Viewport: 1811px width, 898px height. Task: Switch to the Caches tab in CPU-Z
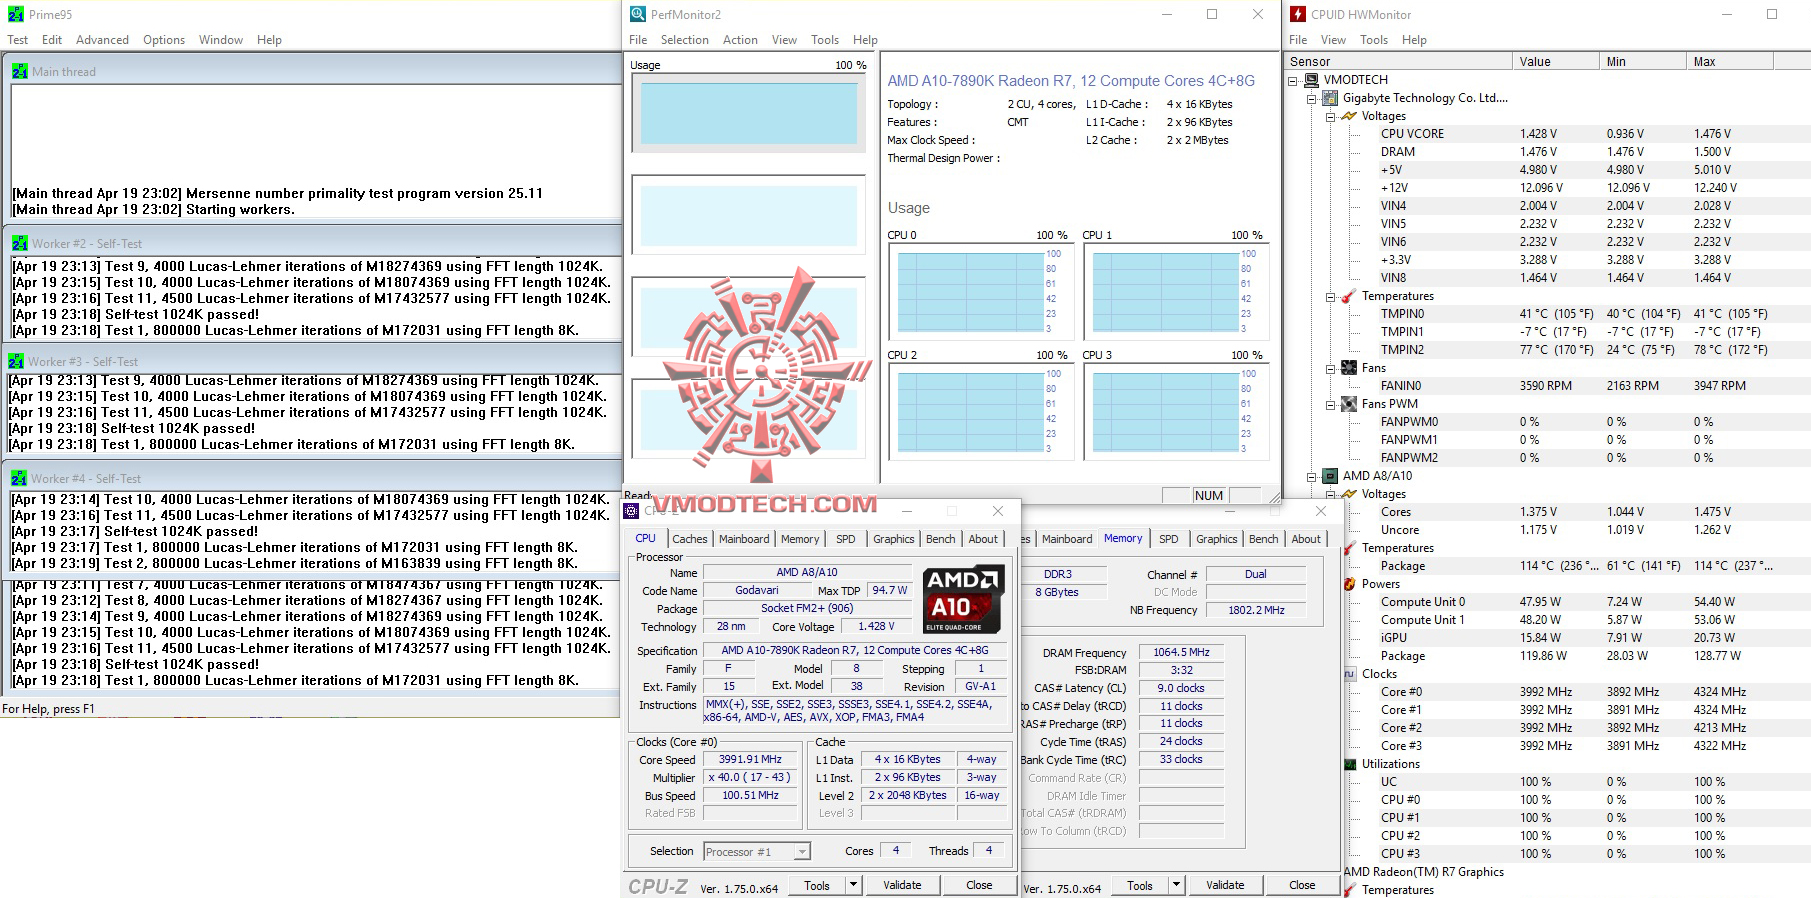click(689, 539)
